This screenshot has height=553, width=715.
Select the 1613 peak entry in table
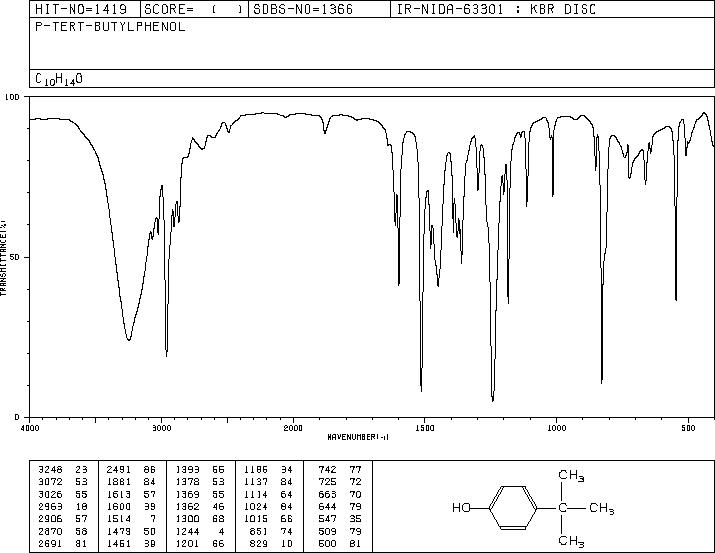[x=131, y=494]
